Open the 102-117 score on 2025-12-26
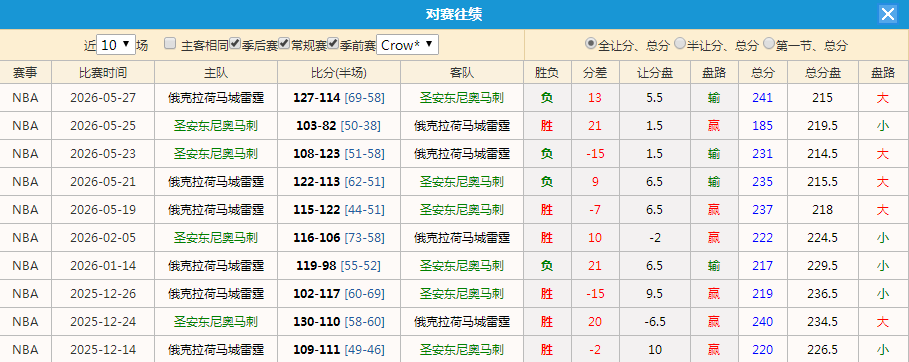 (x=317, y=294)
